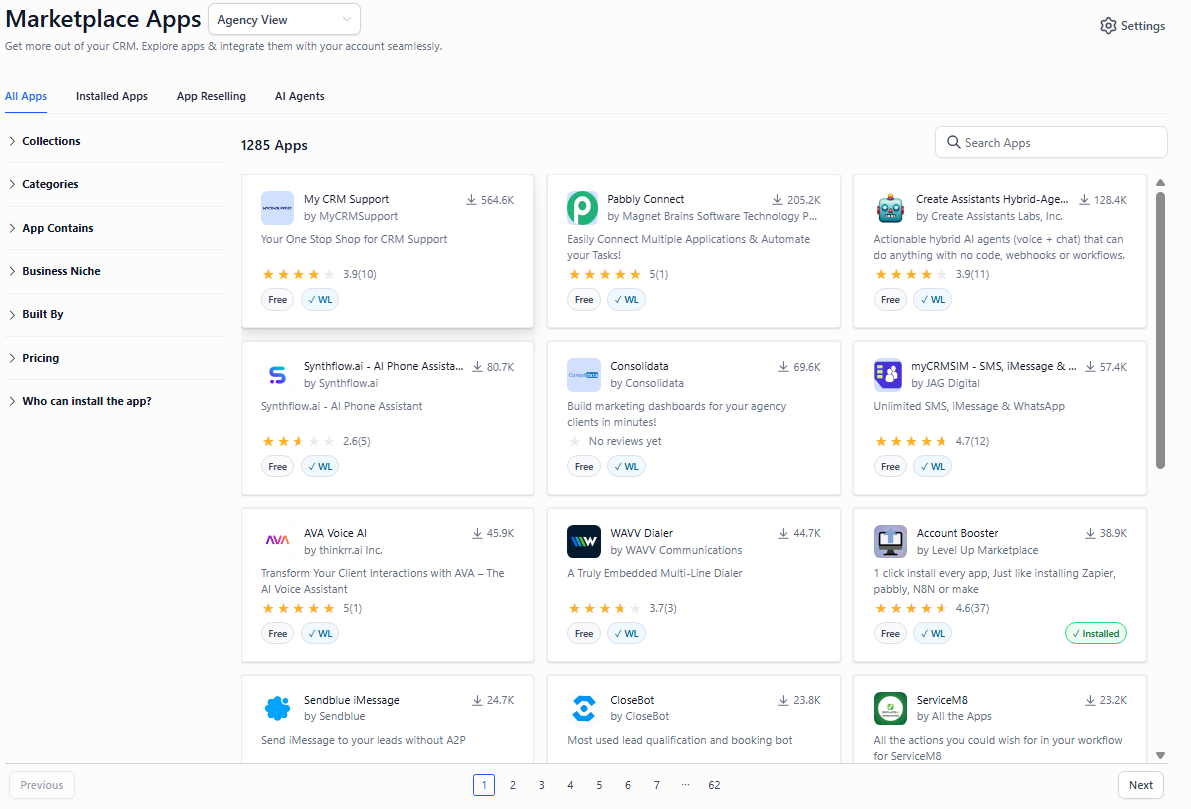Click the scrollbar up arrow
This screenshot has height=809, width=1191.
tap(1160, 182)
